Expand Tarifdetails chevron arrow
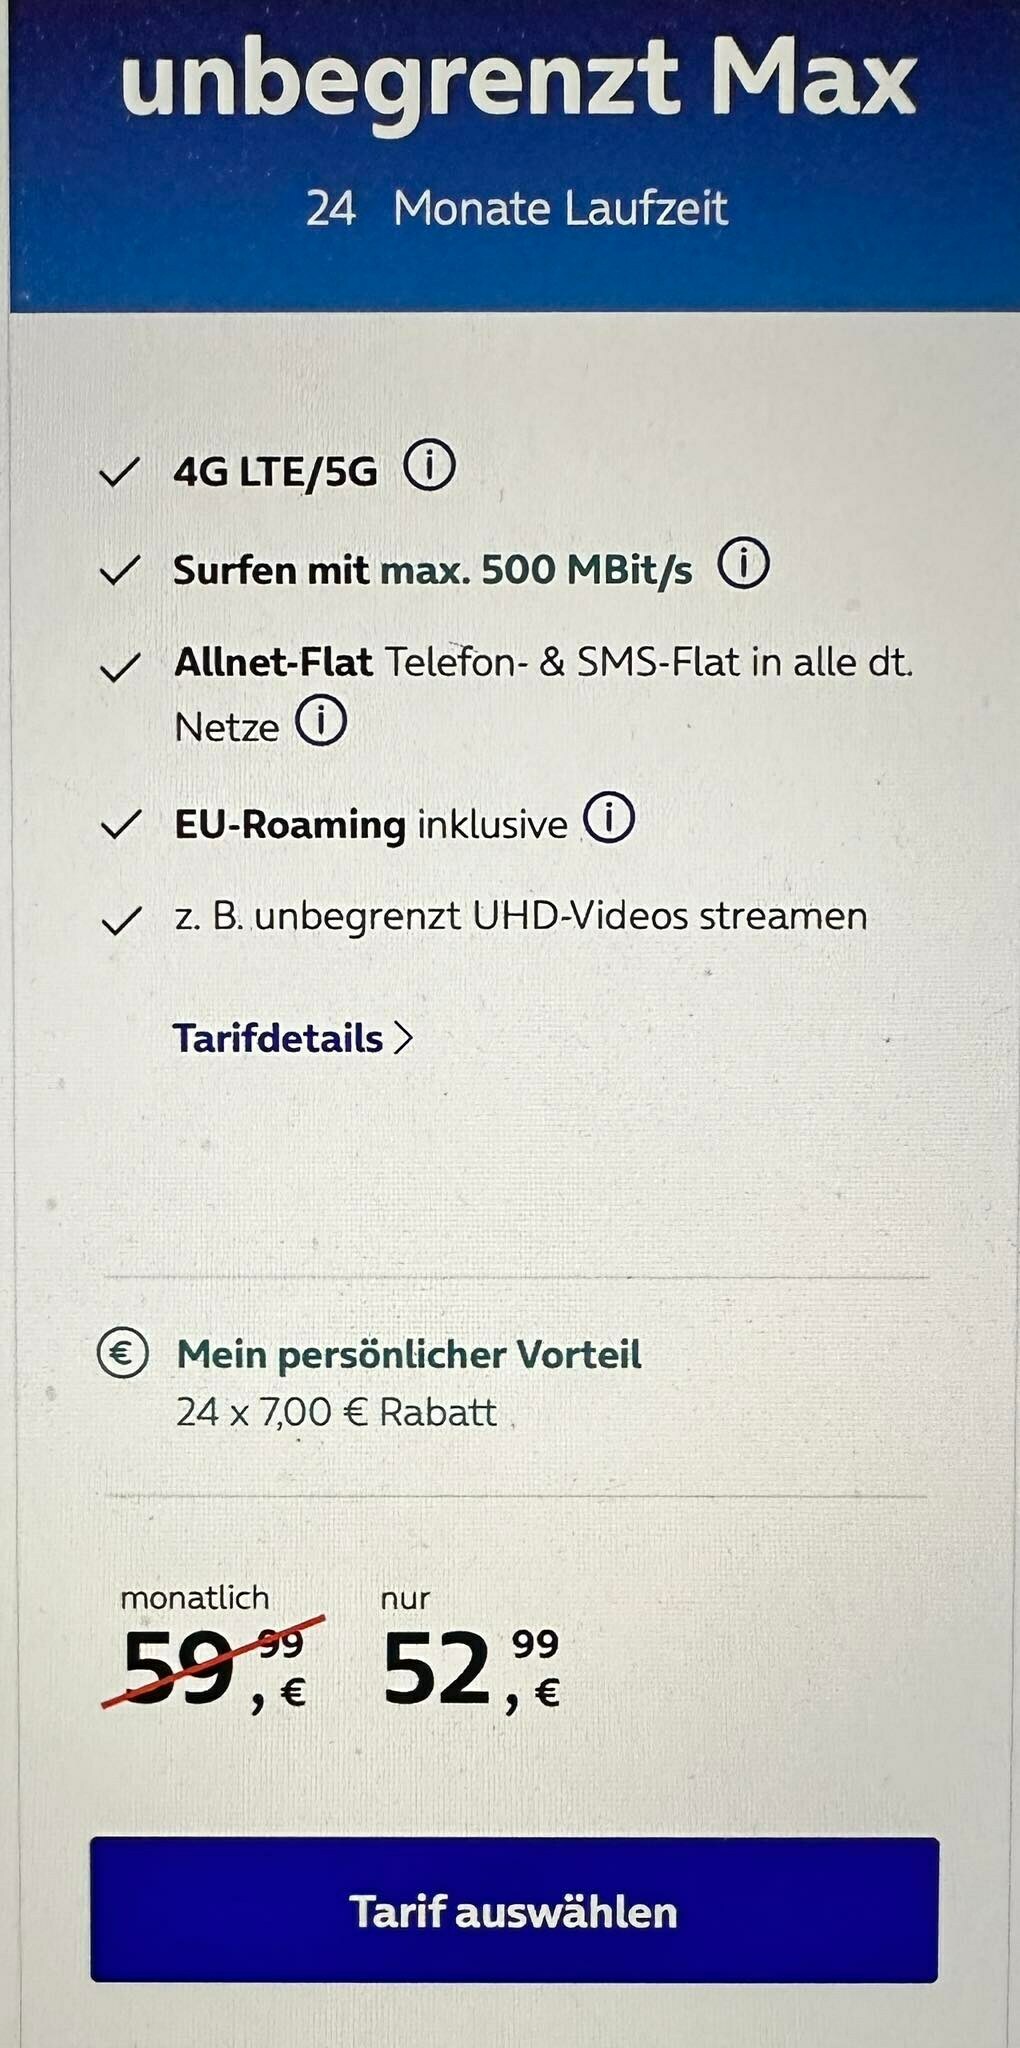 pos(403,1038)
